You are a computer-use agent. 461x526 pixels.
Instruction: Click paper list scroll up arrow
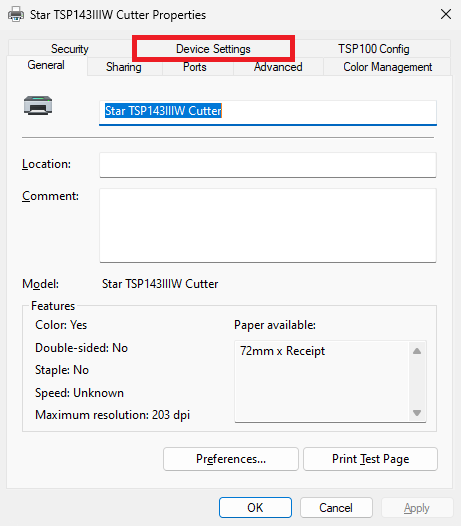(x=417, y=351)
